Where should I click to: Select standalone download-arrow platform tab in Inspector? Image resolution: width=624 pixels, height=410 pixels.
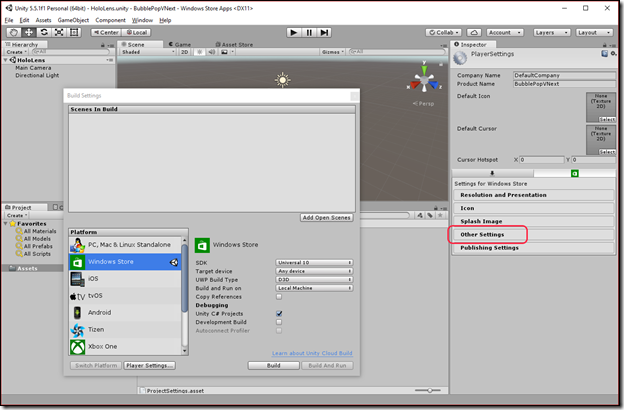pos(492,173)
